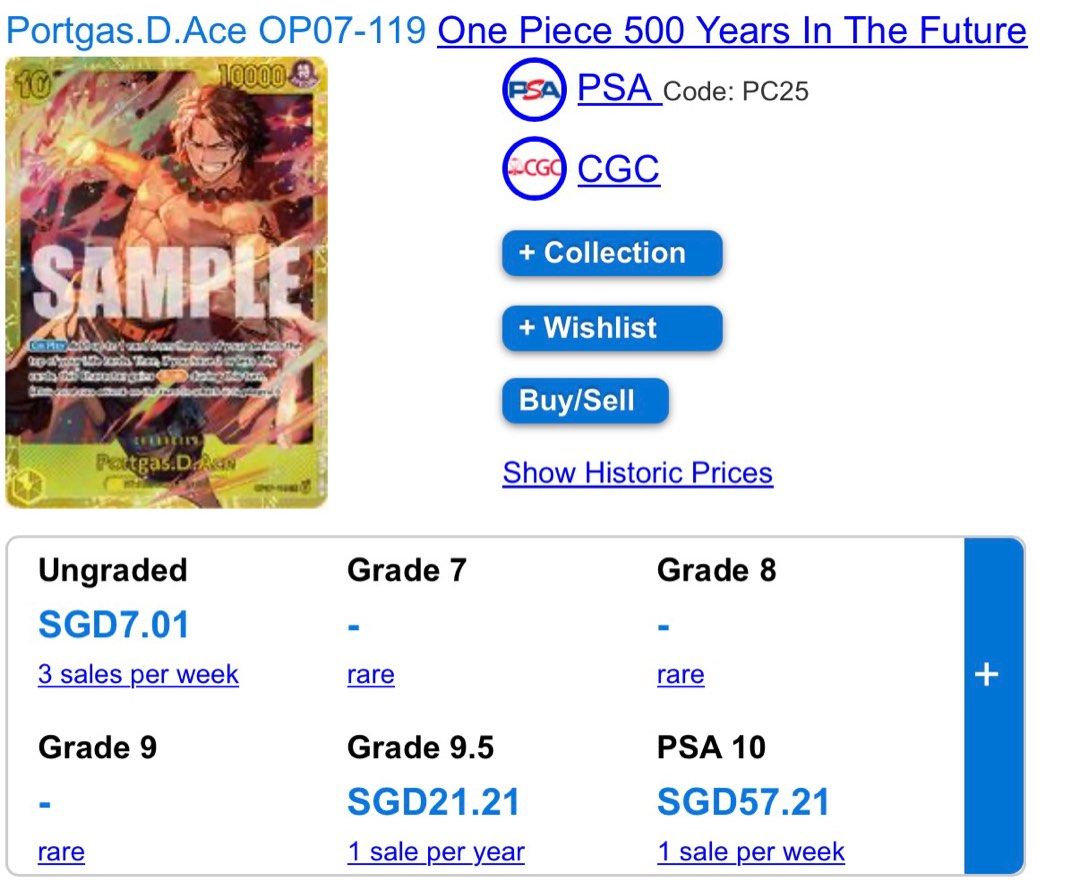View 1 sale per week link
Image resolution: width=1080 pixels, height=892 pixels.
tap(750, 852)
